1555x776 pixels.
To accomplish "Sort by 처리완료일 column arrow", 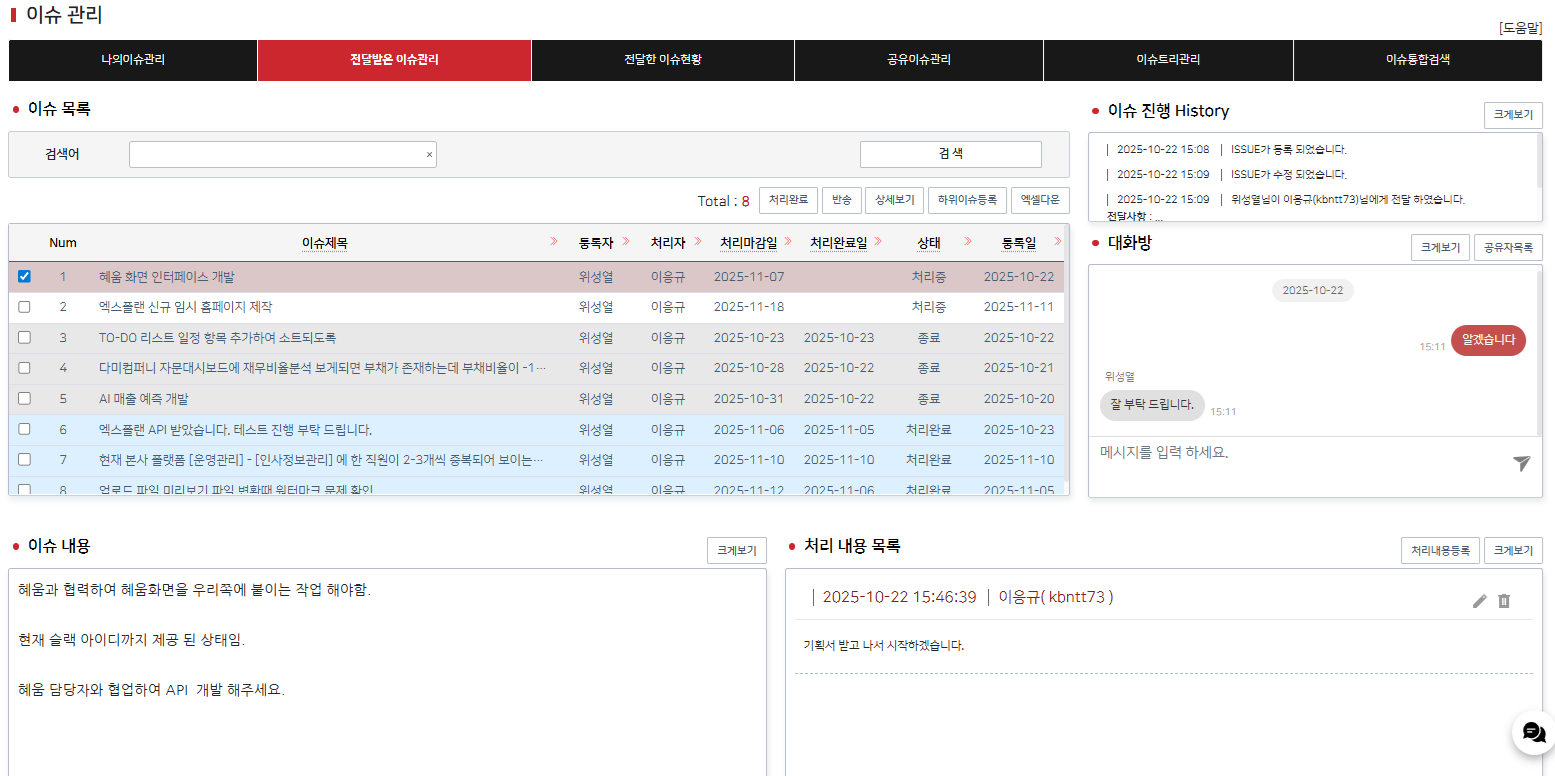I will (878, 242).
